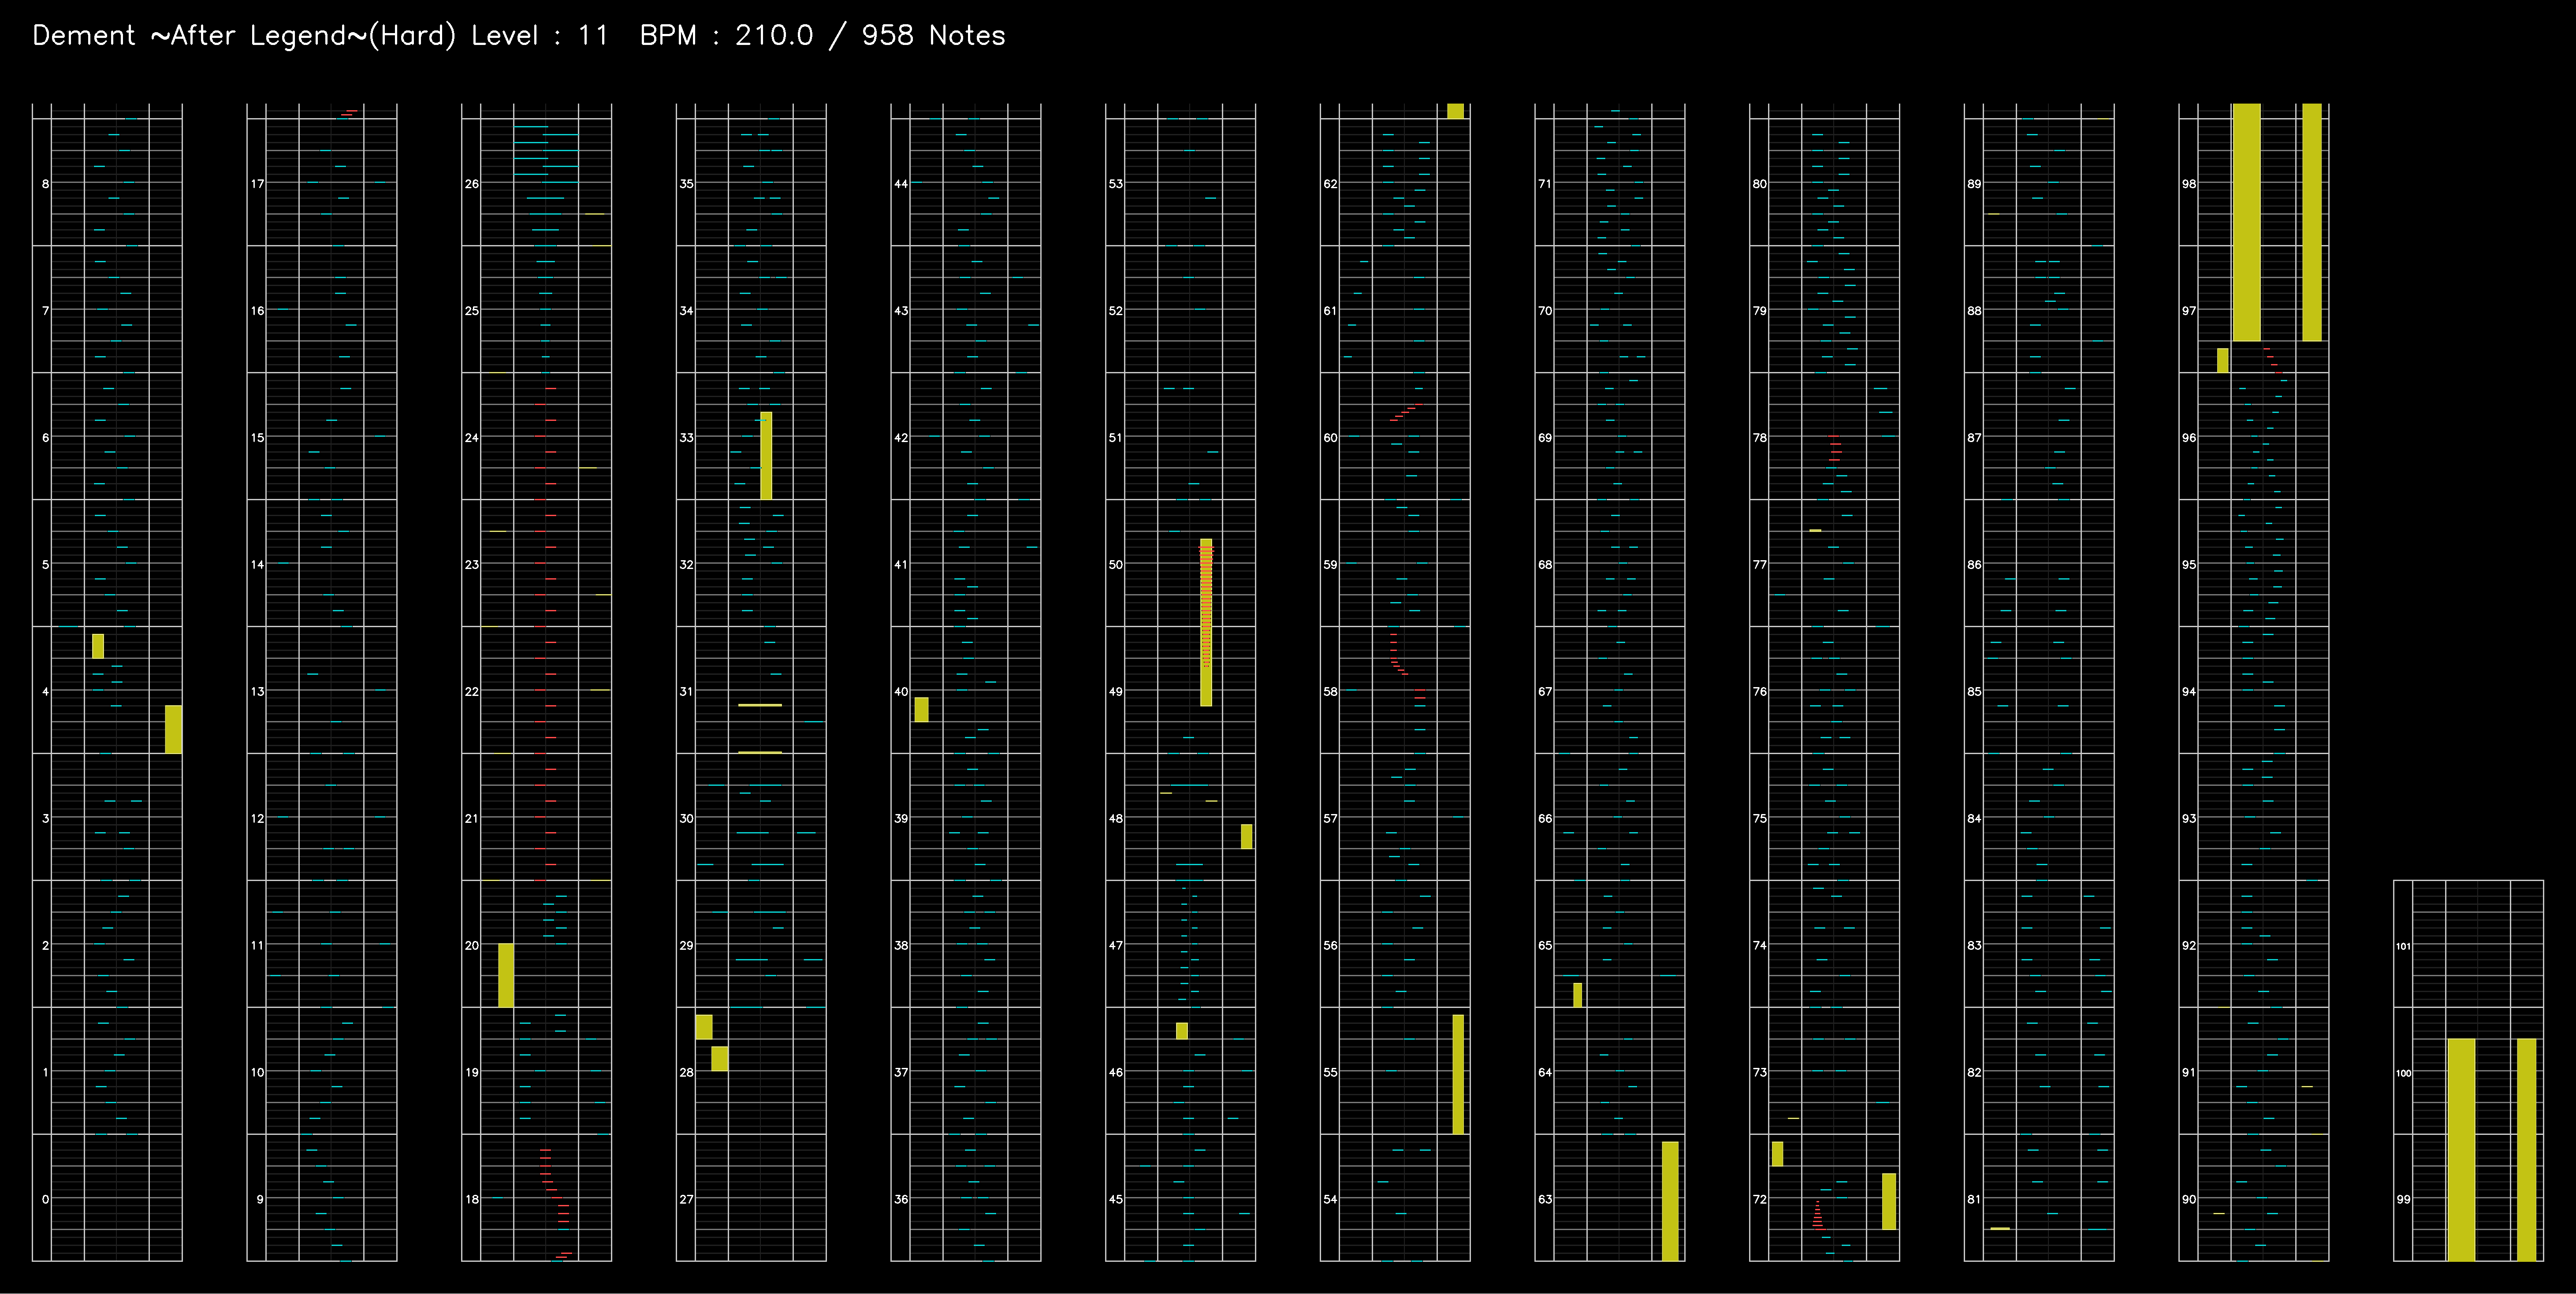2576x1294 pixels.
Task: Click the small left yellow hold in measure 4
Action: coord(98,646)
